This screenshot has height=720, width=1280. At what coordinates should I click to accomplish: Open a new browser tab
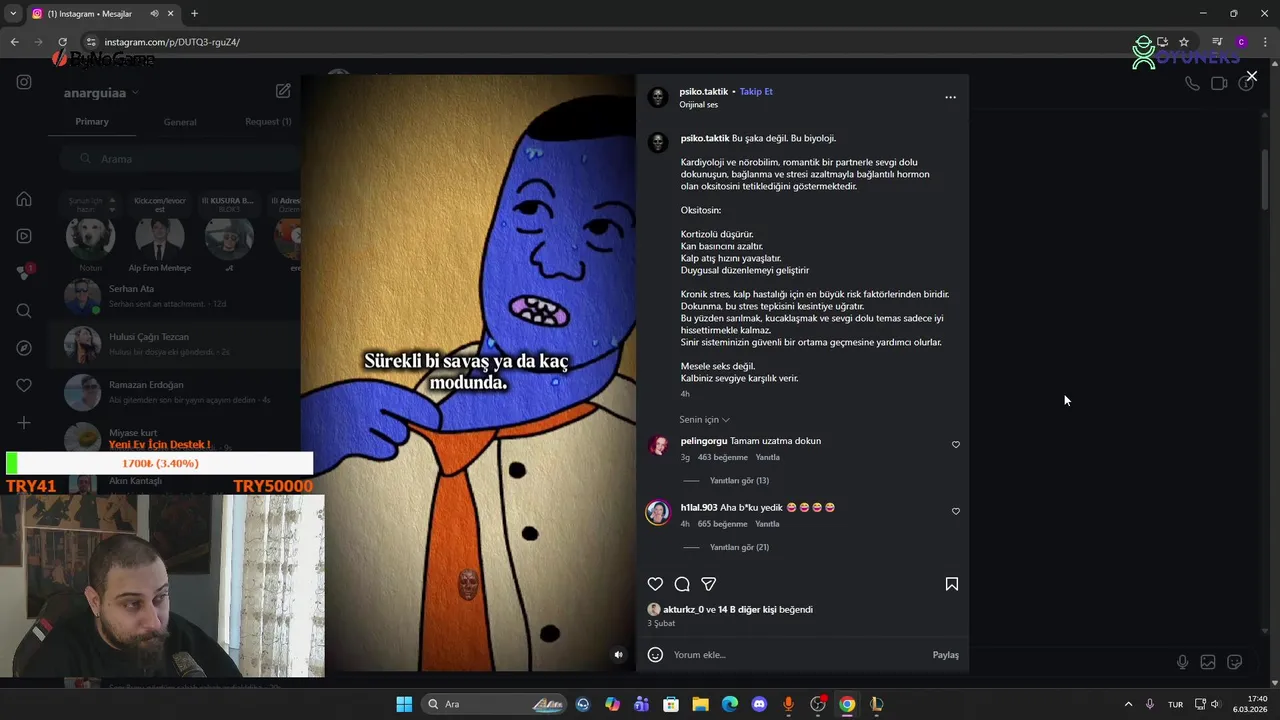tap(194, 14)
